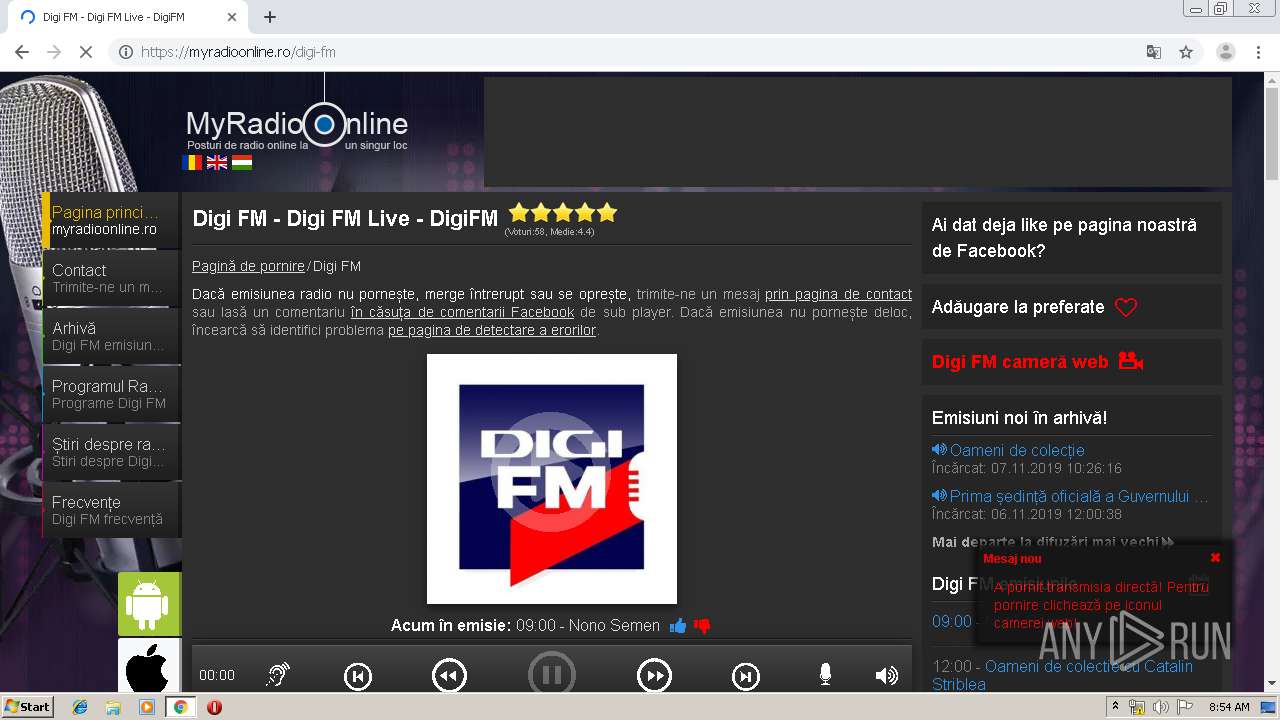Select the Romanian flag language icon
The width and height of the screenshot is (1280, 720).
click(x=192, y=162)
